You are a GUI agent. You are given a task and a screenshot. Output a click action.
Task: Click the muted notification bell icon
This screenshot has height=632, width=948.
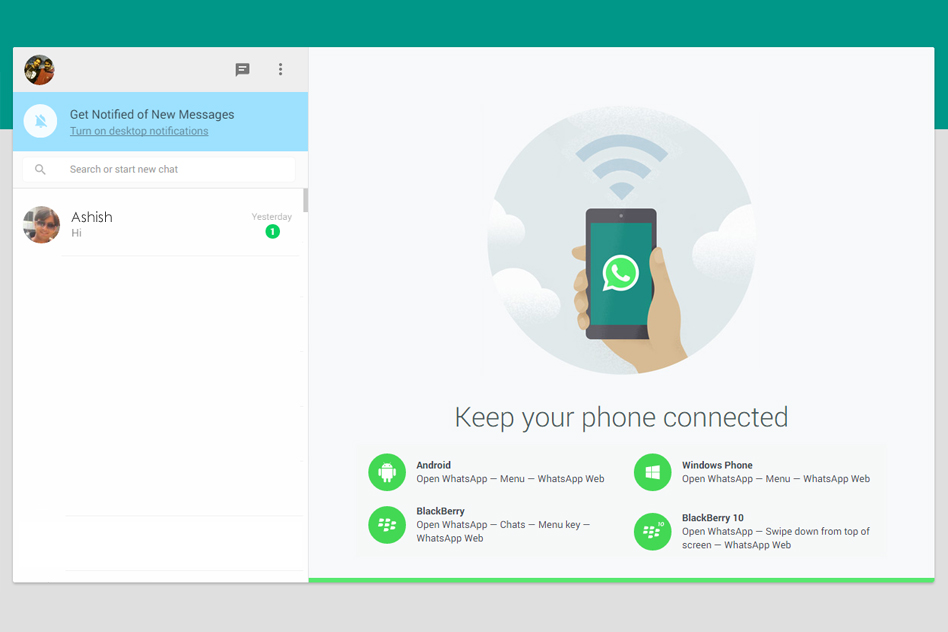40,121
